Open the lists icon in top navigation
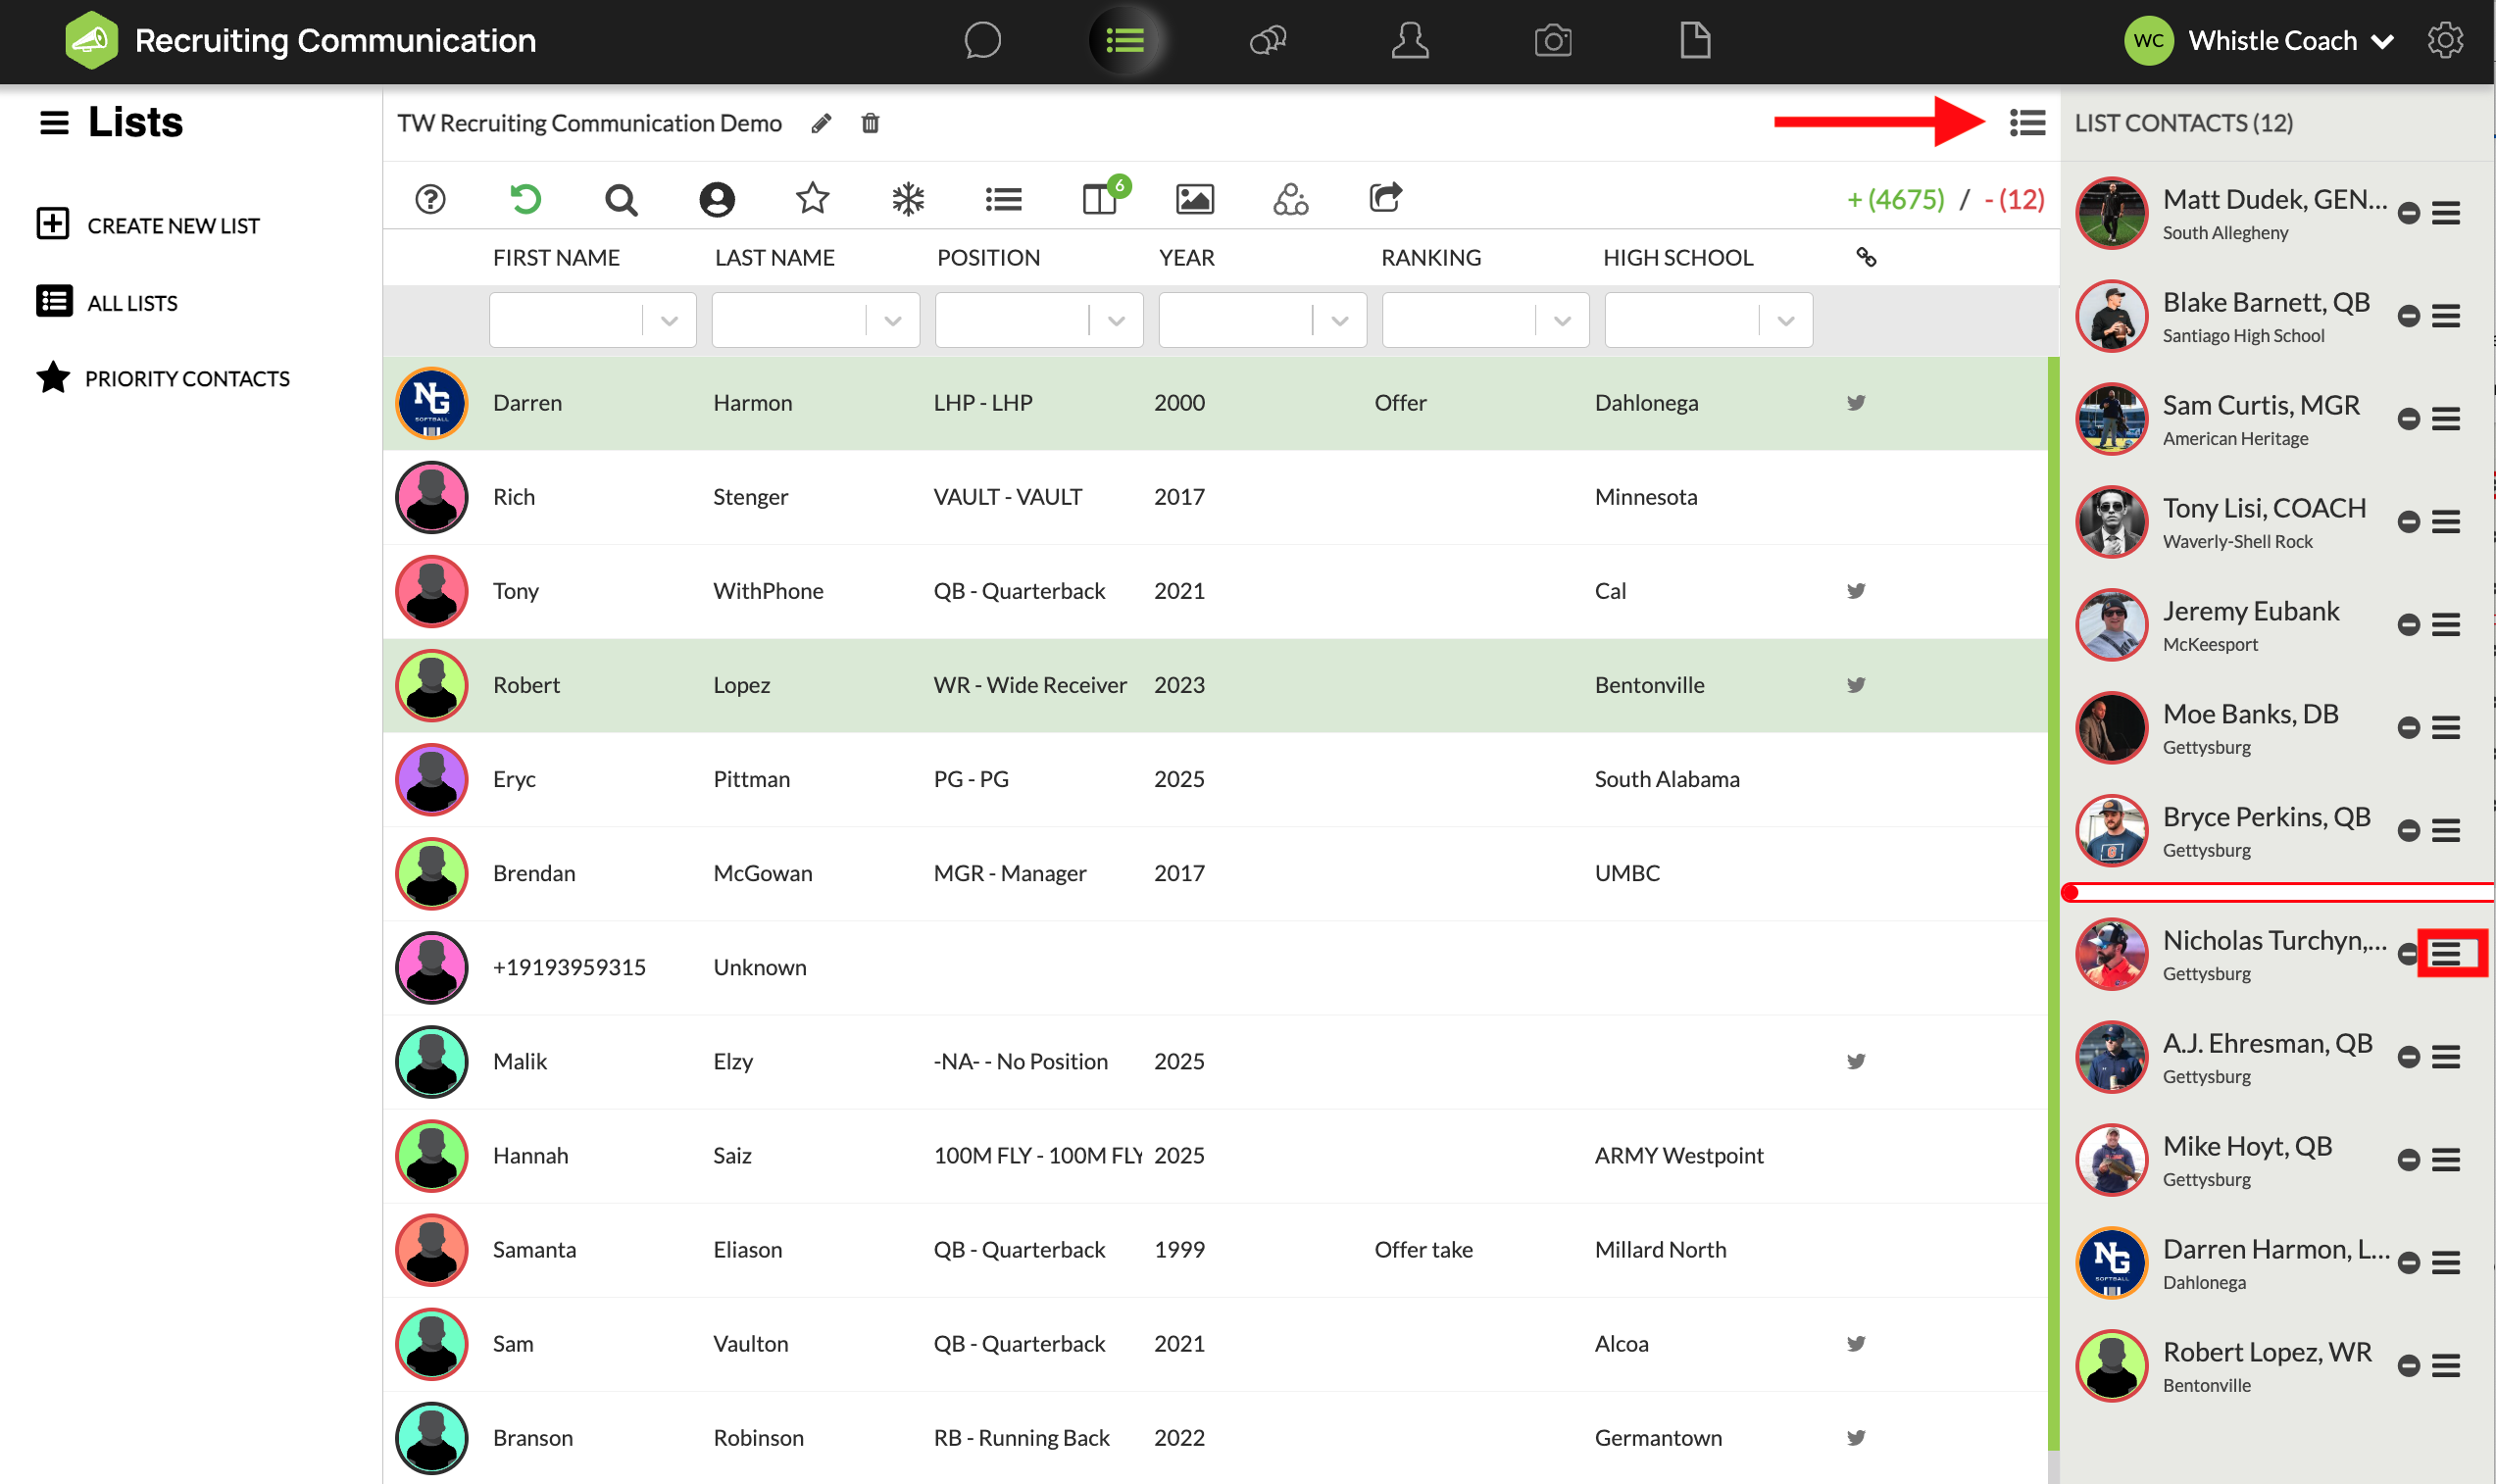 1125,41
